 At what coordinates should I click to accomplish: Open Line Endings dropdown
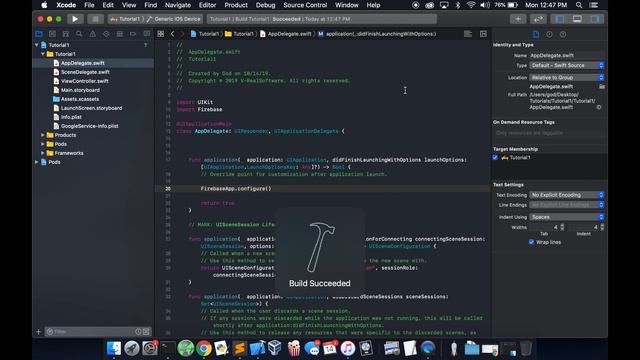pos(567,205)
